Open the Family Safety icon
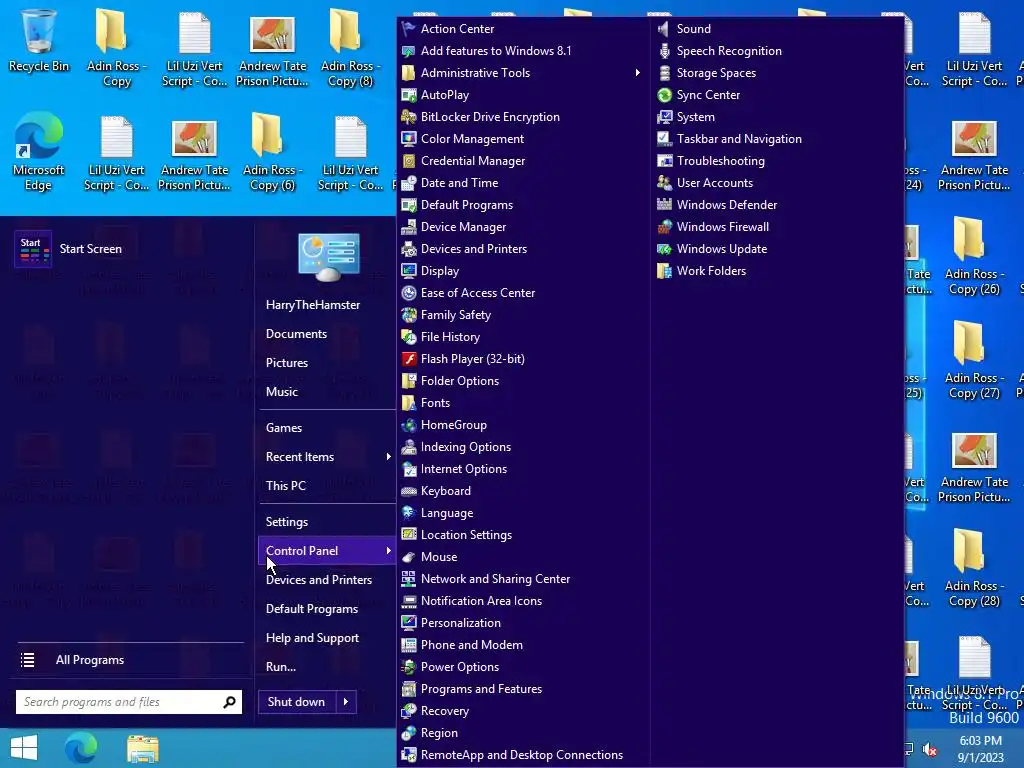The image size is (1024, 768). (x=408, y=315)
